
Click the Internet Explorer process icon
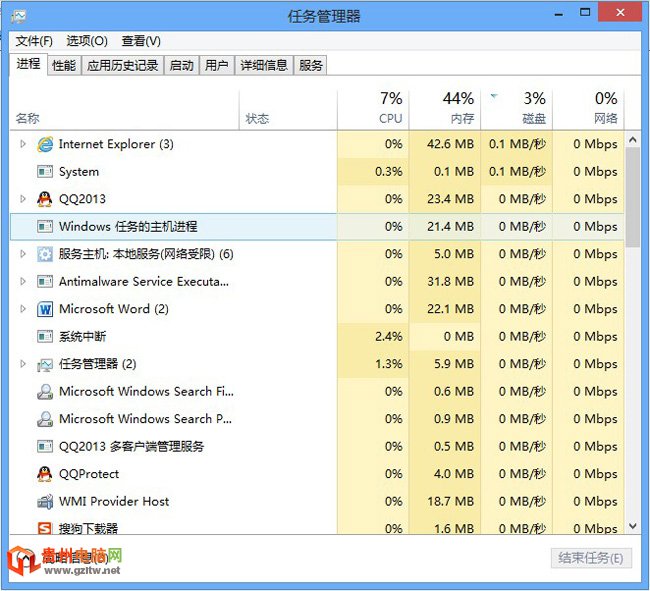click(x=45, y=144)
